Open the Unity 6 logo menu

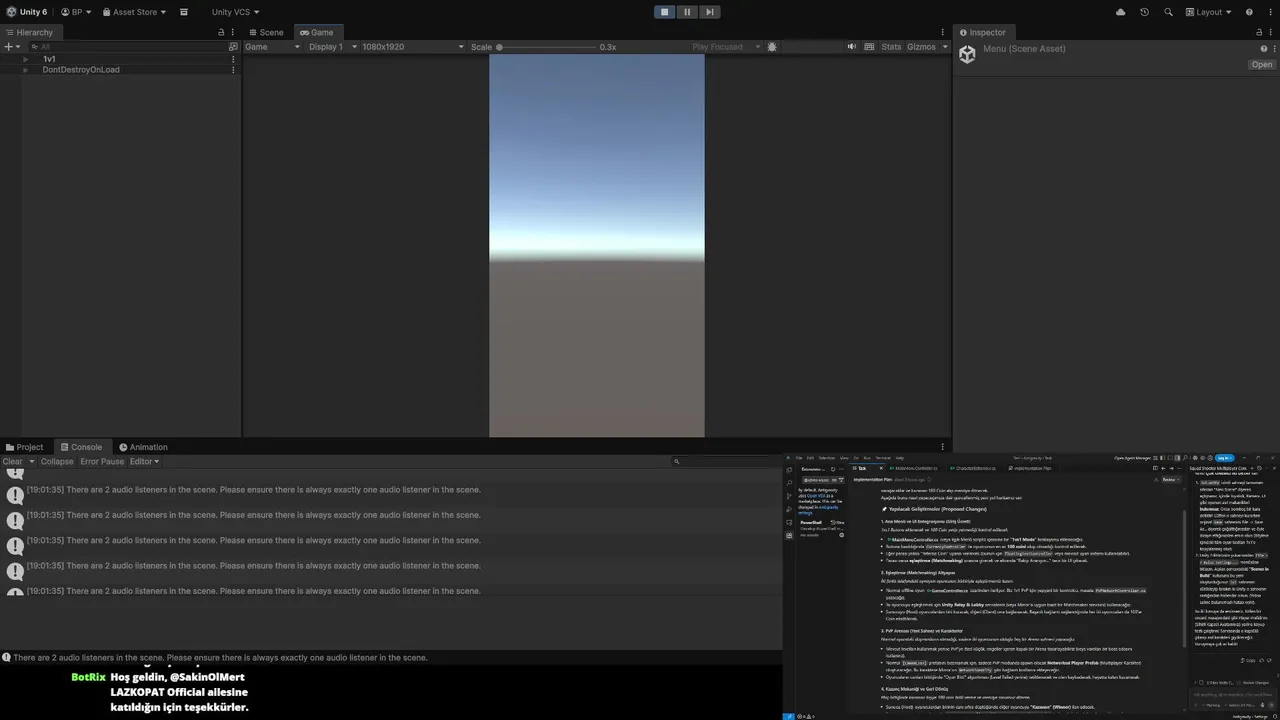(x=25, y=12)
